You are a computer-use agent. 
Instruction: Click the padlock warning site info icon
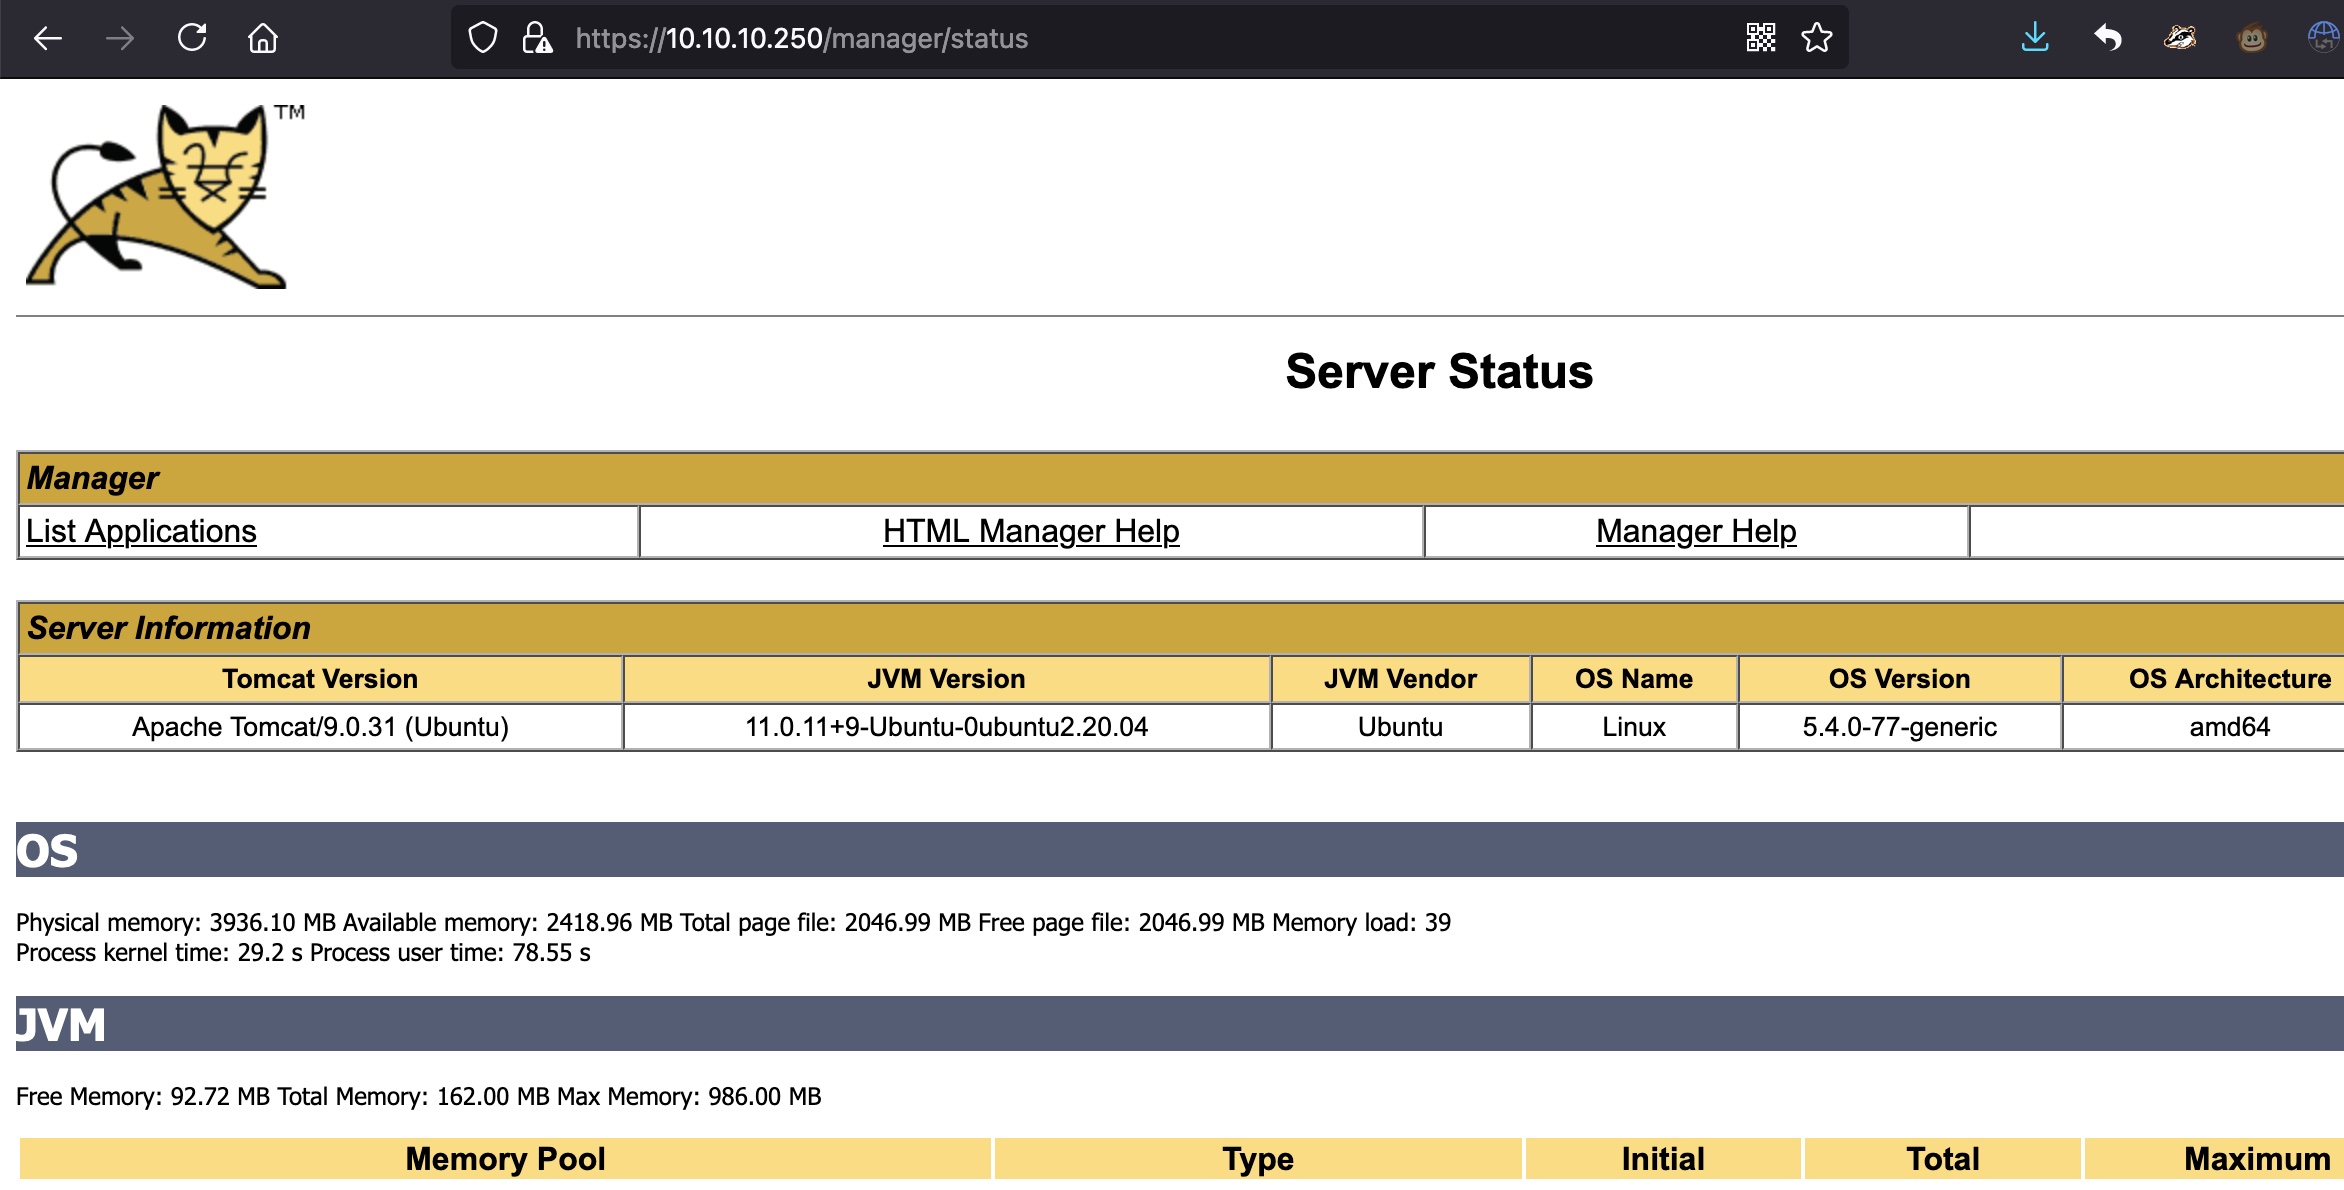[x=537, y=38]
